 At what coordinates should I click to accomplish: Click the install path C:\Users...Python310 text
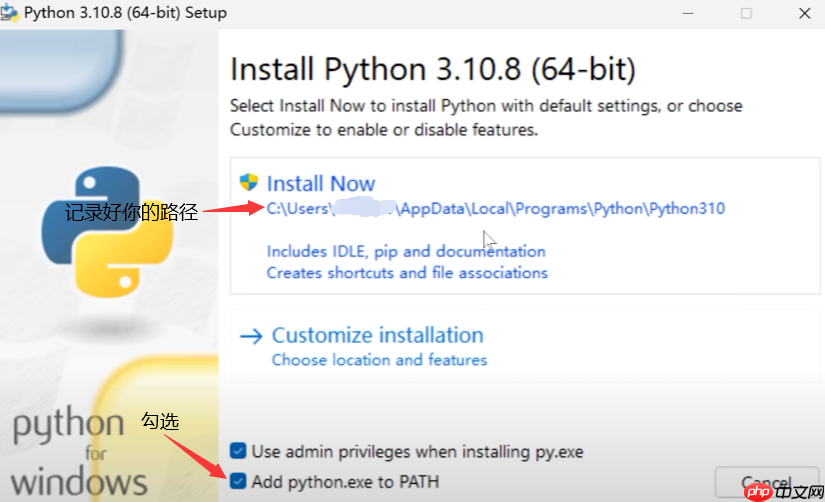[496, 208]
